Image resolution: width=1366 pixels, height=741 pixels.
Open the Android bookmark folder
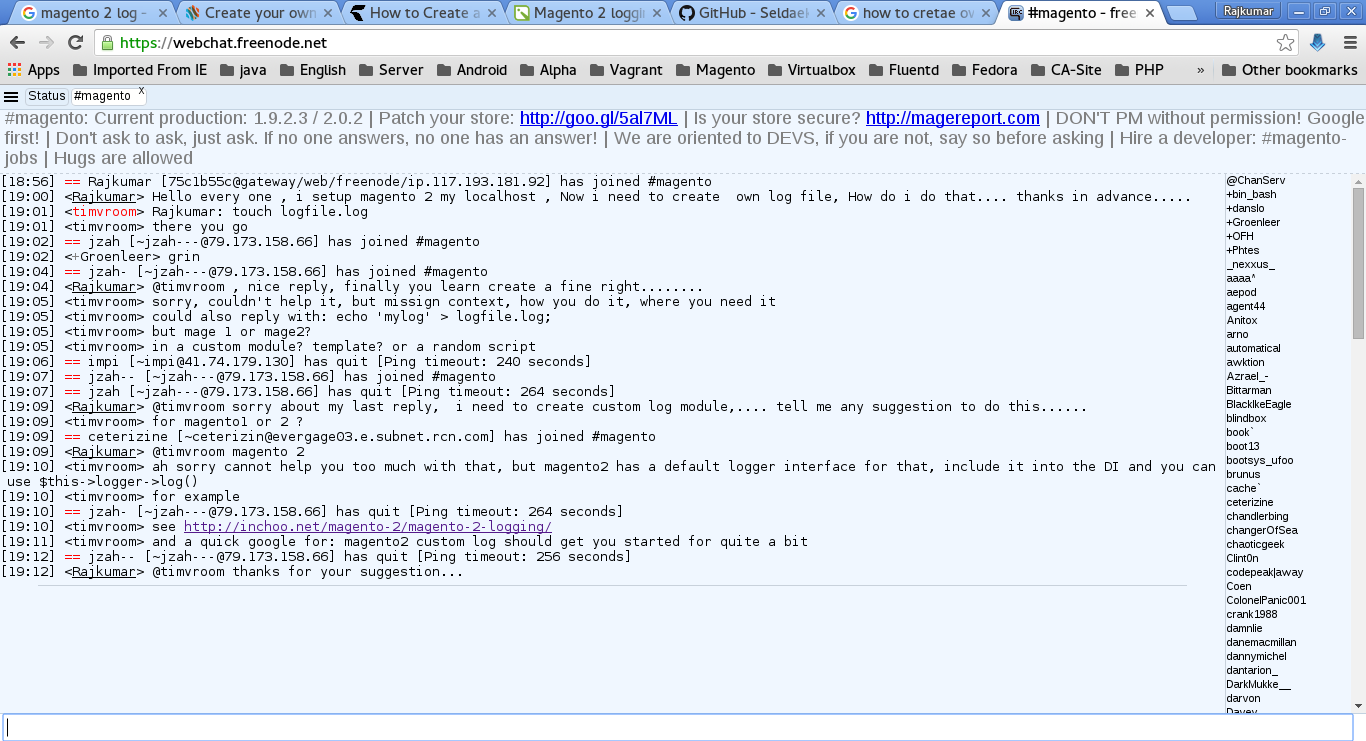pos(471,70)
